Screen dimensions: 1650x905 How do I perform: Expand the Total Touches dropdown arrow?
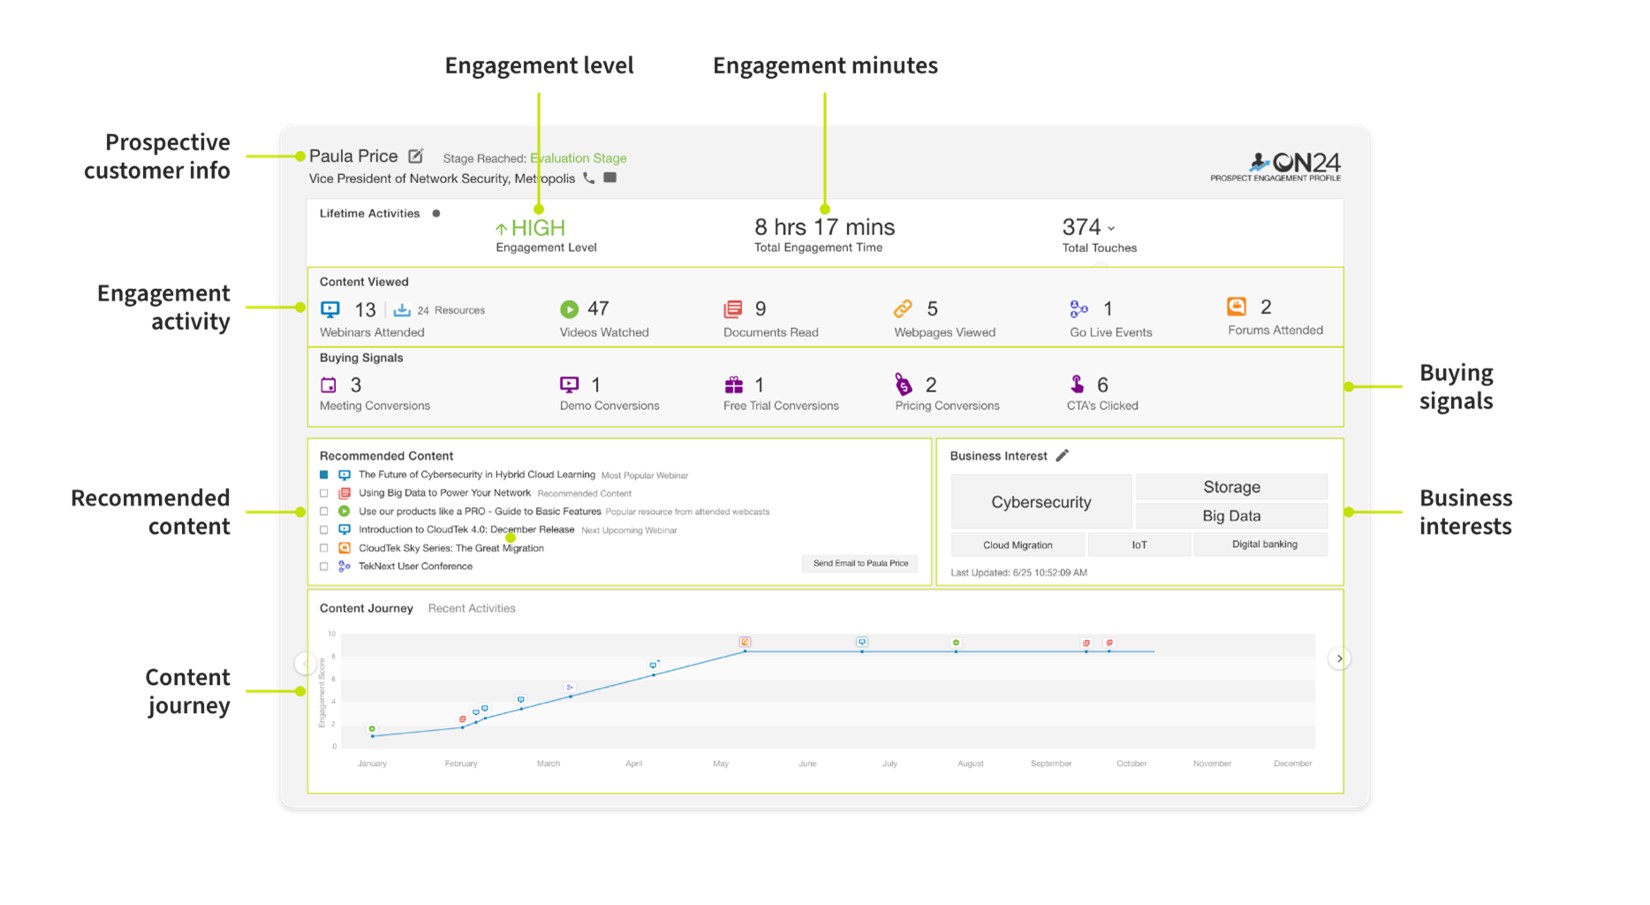coord(1111,229)
